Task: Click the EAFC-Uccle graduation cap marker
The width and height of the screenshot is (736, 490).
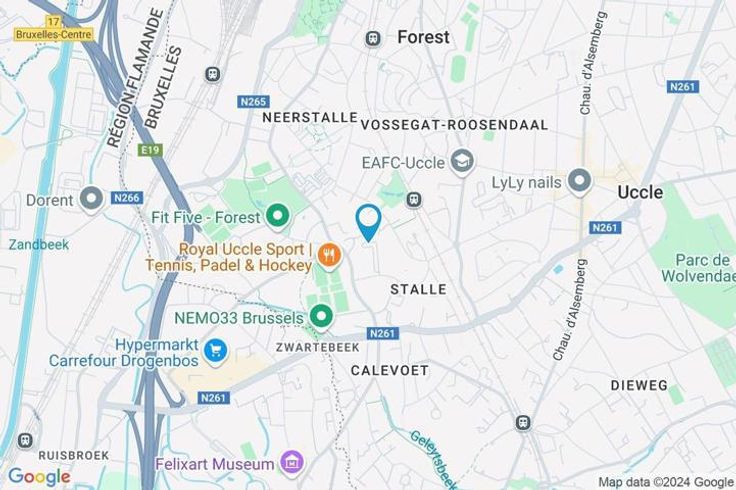Action: pyautogui.click(x=462, y=162)
